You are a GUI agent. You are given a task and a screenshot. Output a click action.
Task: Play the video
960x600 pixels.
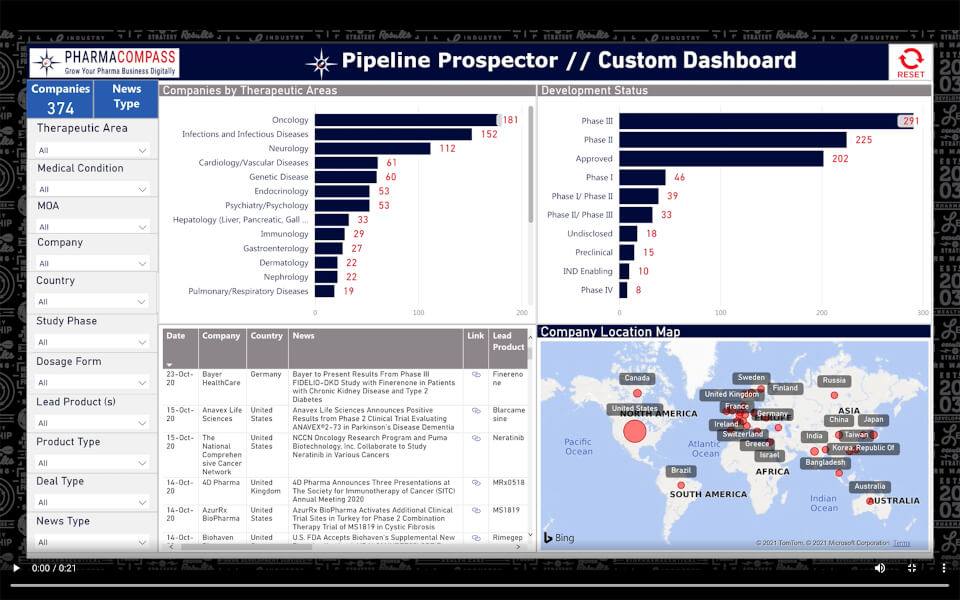click(x=17, y=568)
